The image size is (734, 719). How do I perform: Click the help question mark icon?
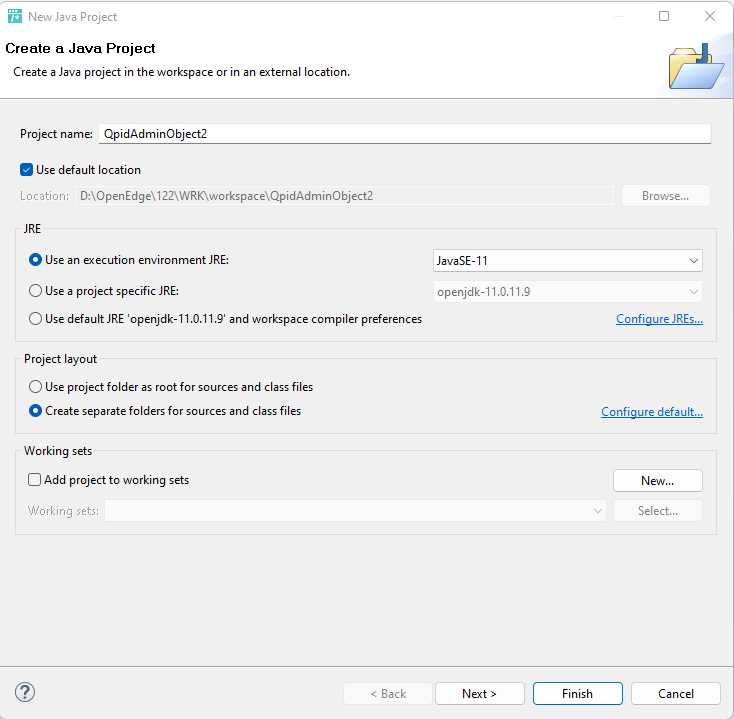pyautogui.click(x=25, y=692)
